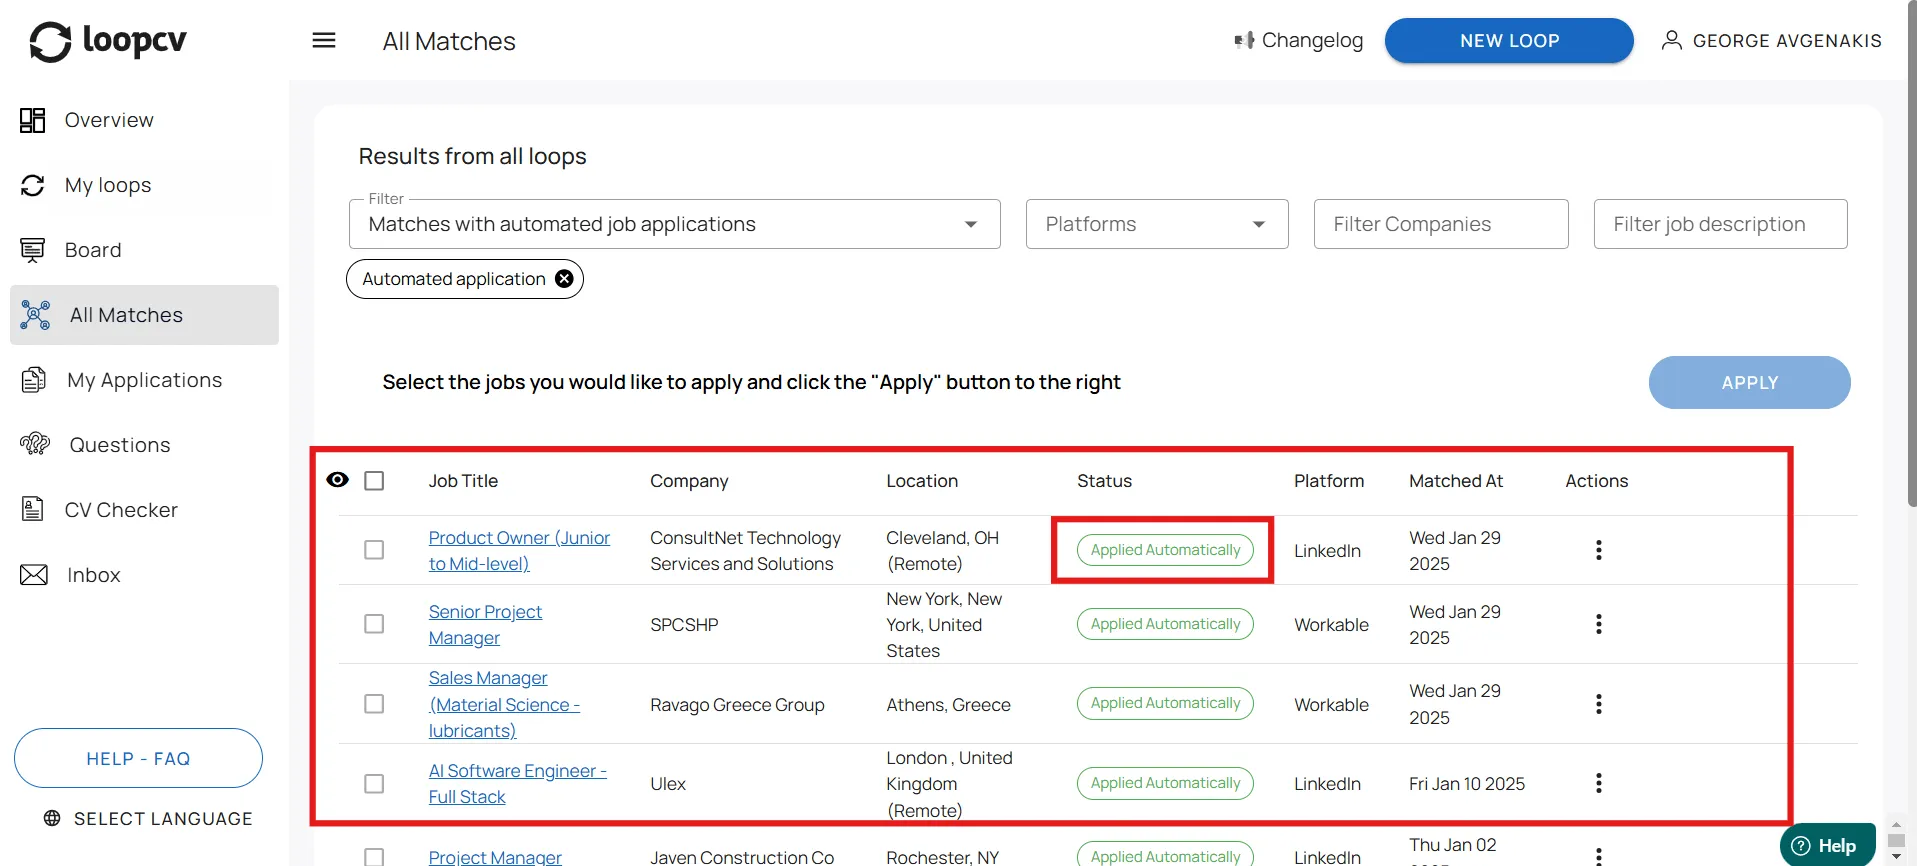Image resolution: width=1917 pixels, height=866 pixels.
Task: Click the HELP - FAQ button
Action: click(x=138, y=758)
